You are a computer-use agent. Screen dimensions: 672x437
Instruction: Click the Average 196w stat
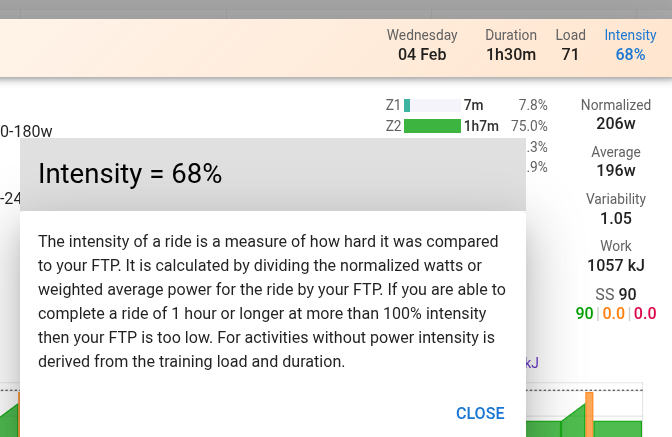point(616,162)
